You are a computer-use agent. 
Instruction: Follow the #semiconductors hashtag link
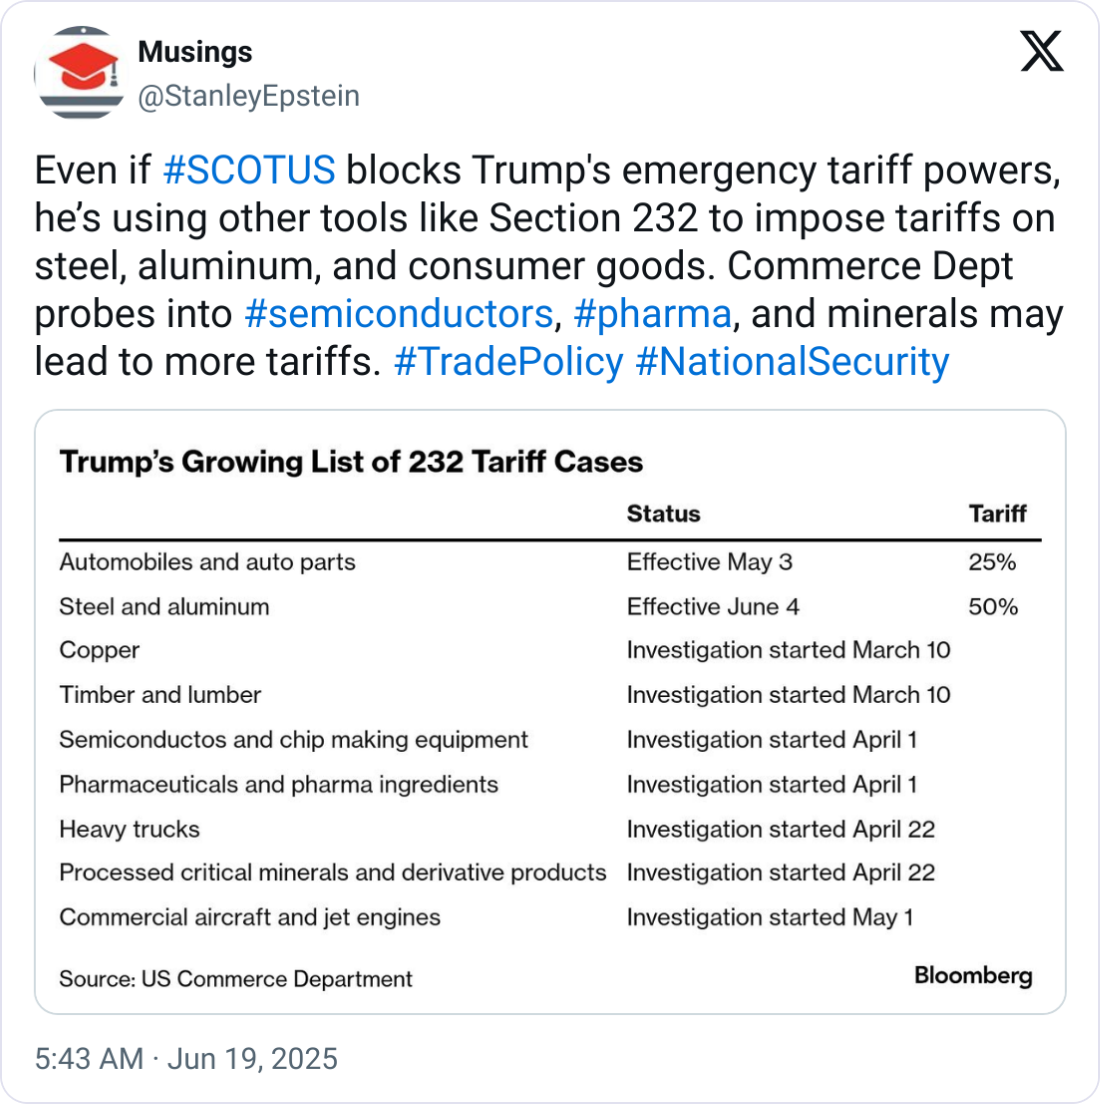pos(398,314)
